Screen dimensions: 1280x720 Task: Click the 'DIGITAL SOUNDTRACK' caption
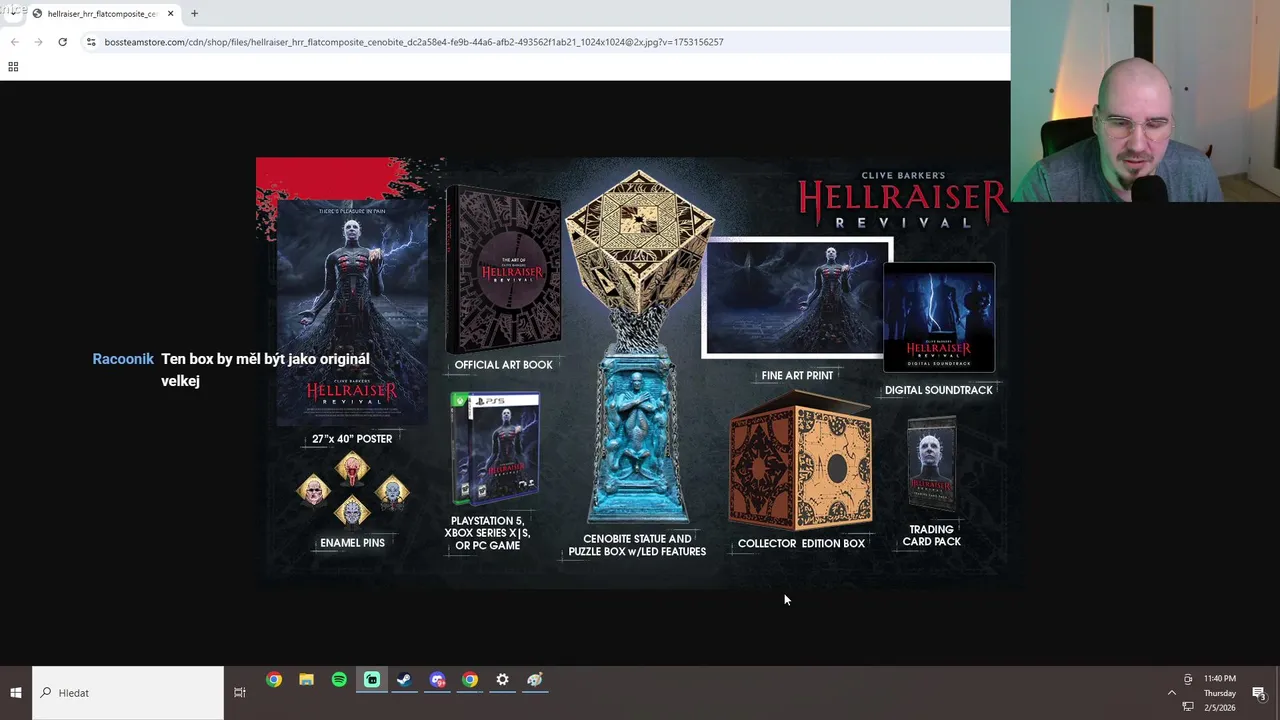pos(938,390)
